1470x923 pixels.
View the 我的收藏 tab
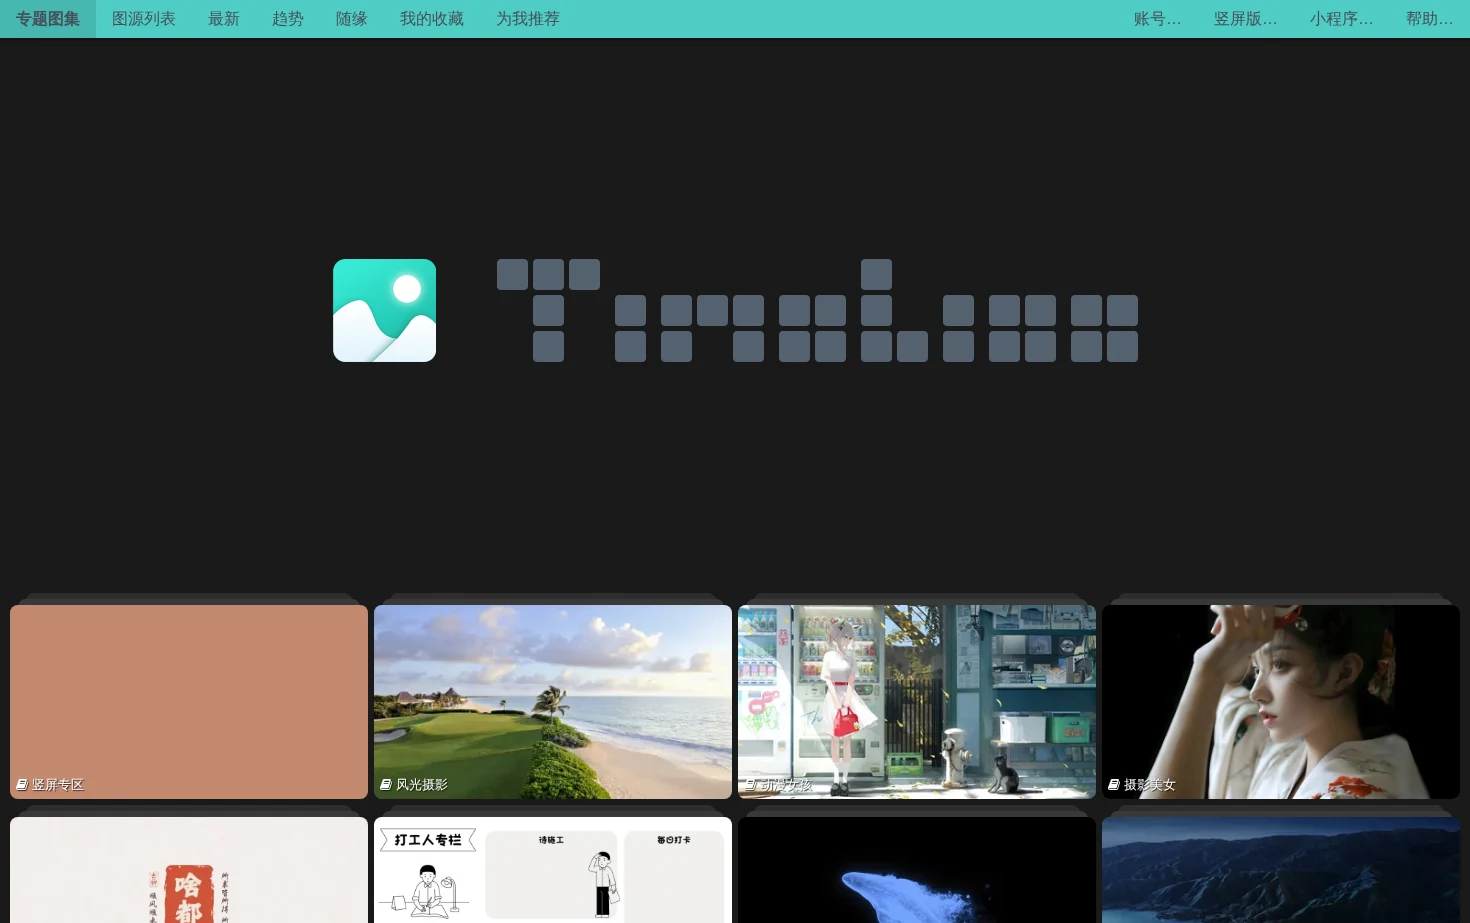pyautogui.click(x=432, y=19)
